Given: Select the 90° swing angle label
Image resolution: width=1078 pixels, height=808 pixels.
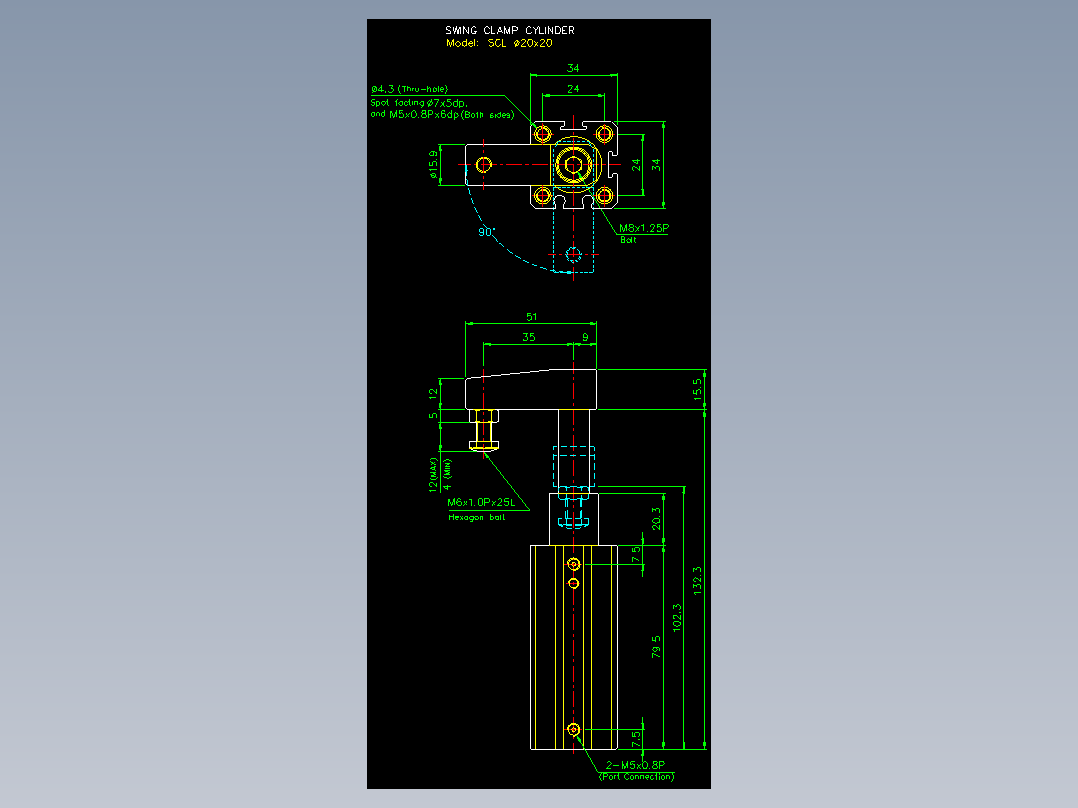Looking at the screenshot, I should pos(486,232).
